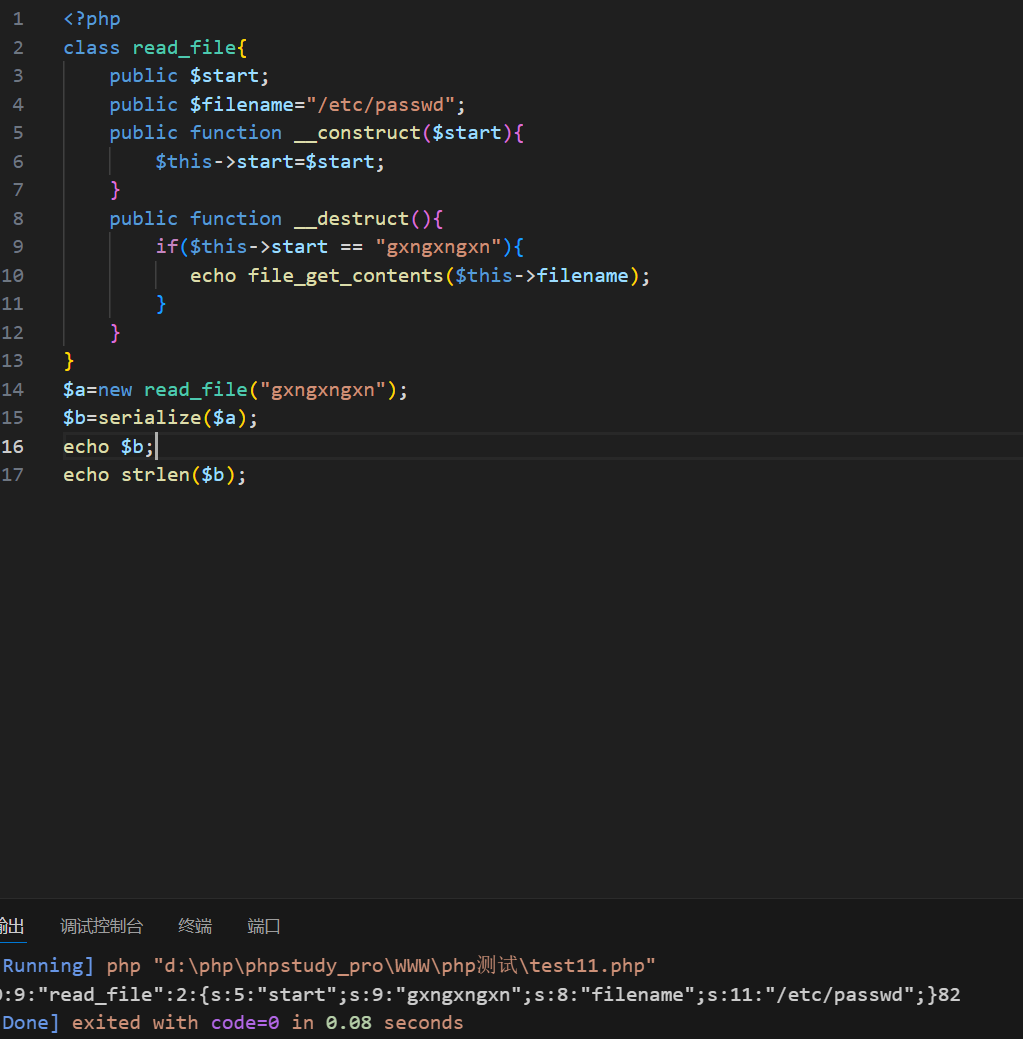Click the __destruct function name
Screen dimensions: 1023x1039
pyautogui.click(x=351, y=218)
